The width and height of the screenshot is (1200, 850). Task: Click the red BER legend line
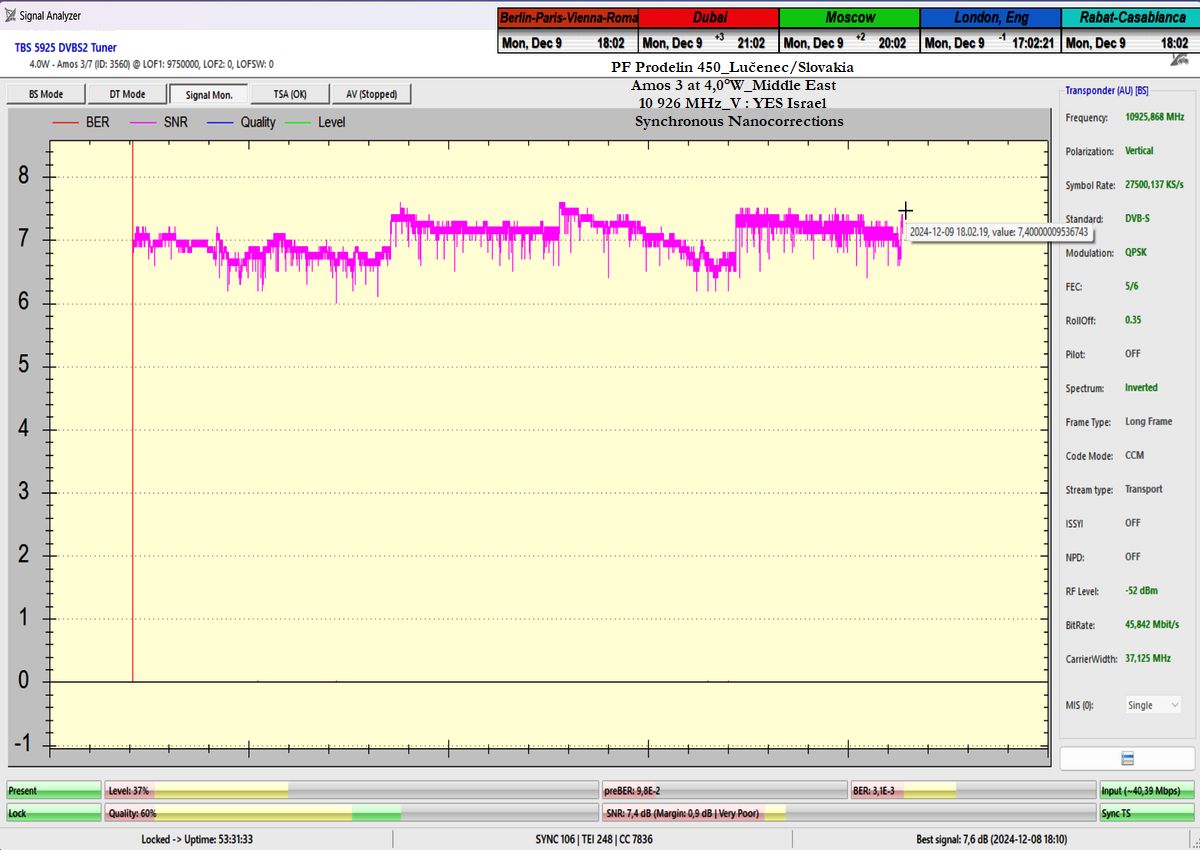point(66,122)
